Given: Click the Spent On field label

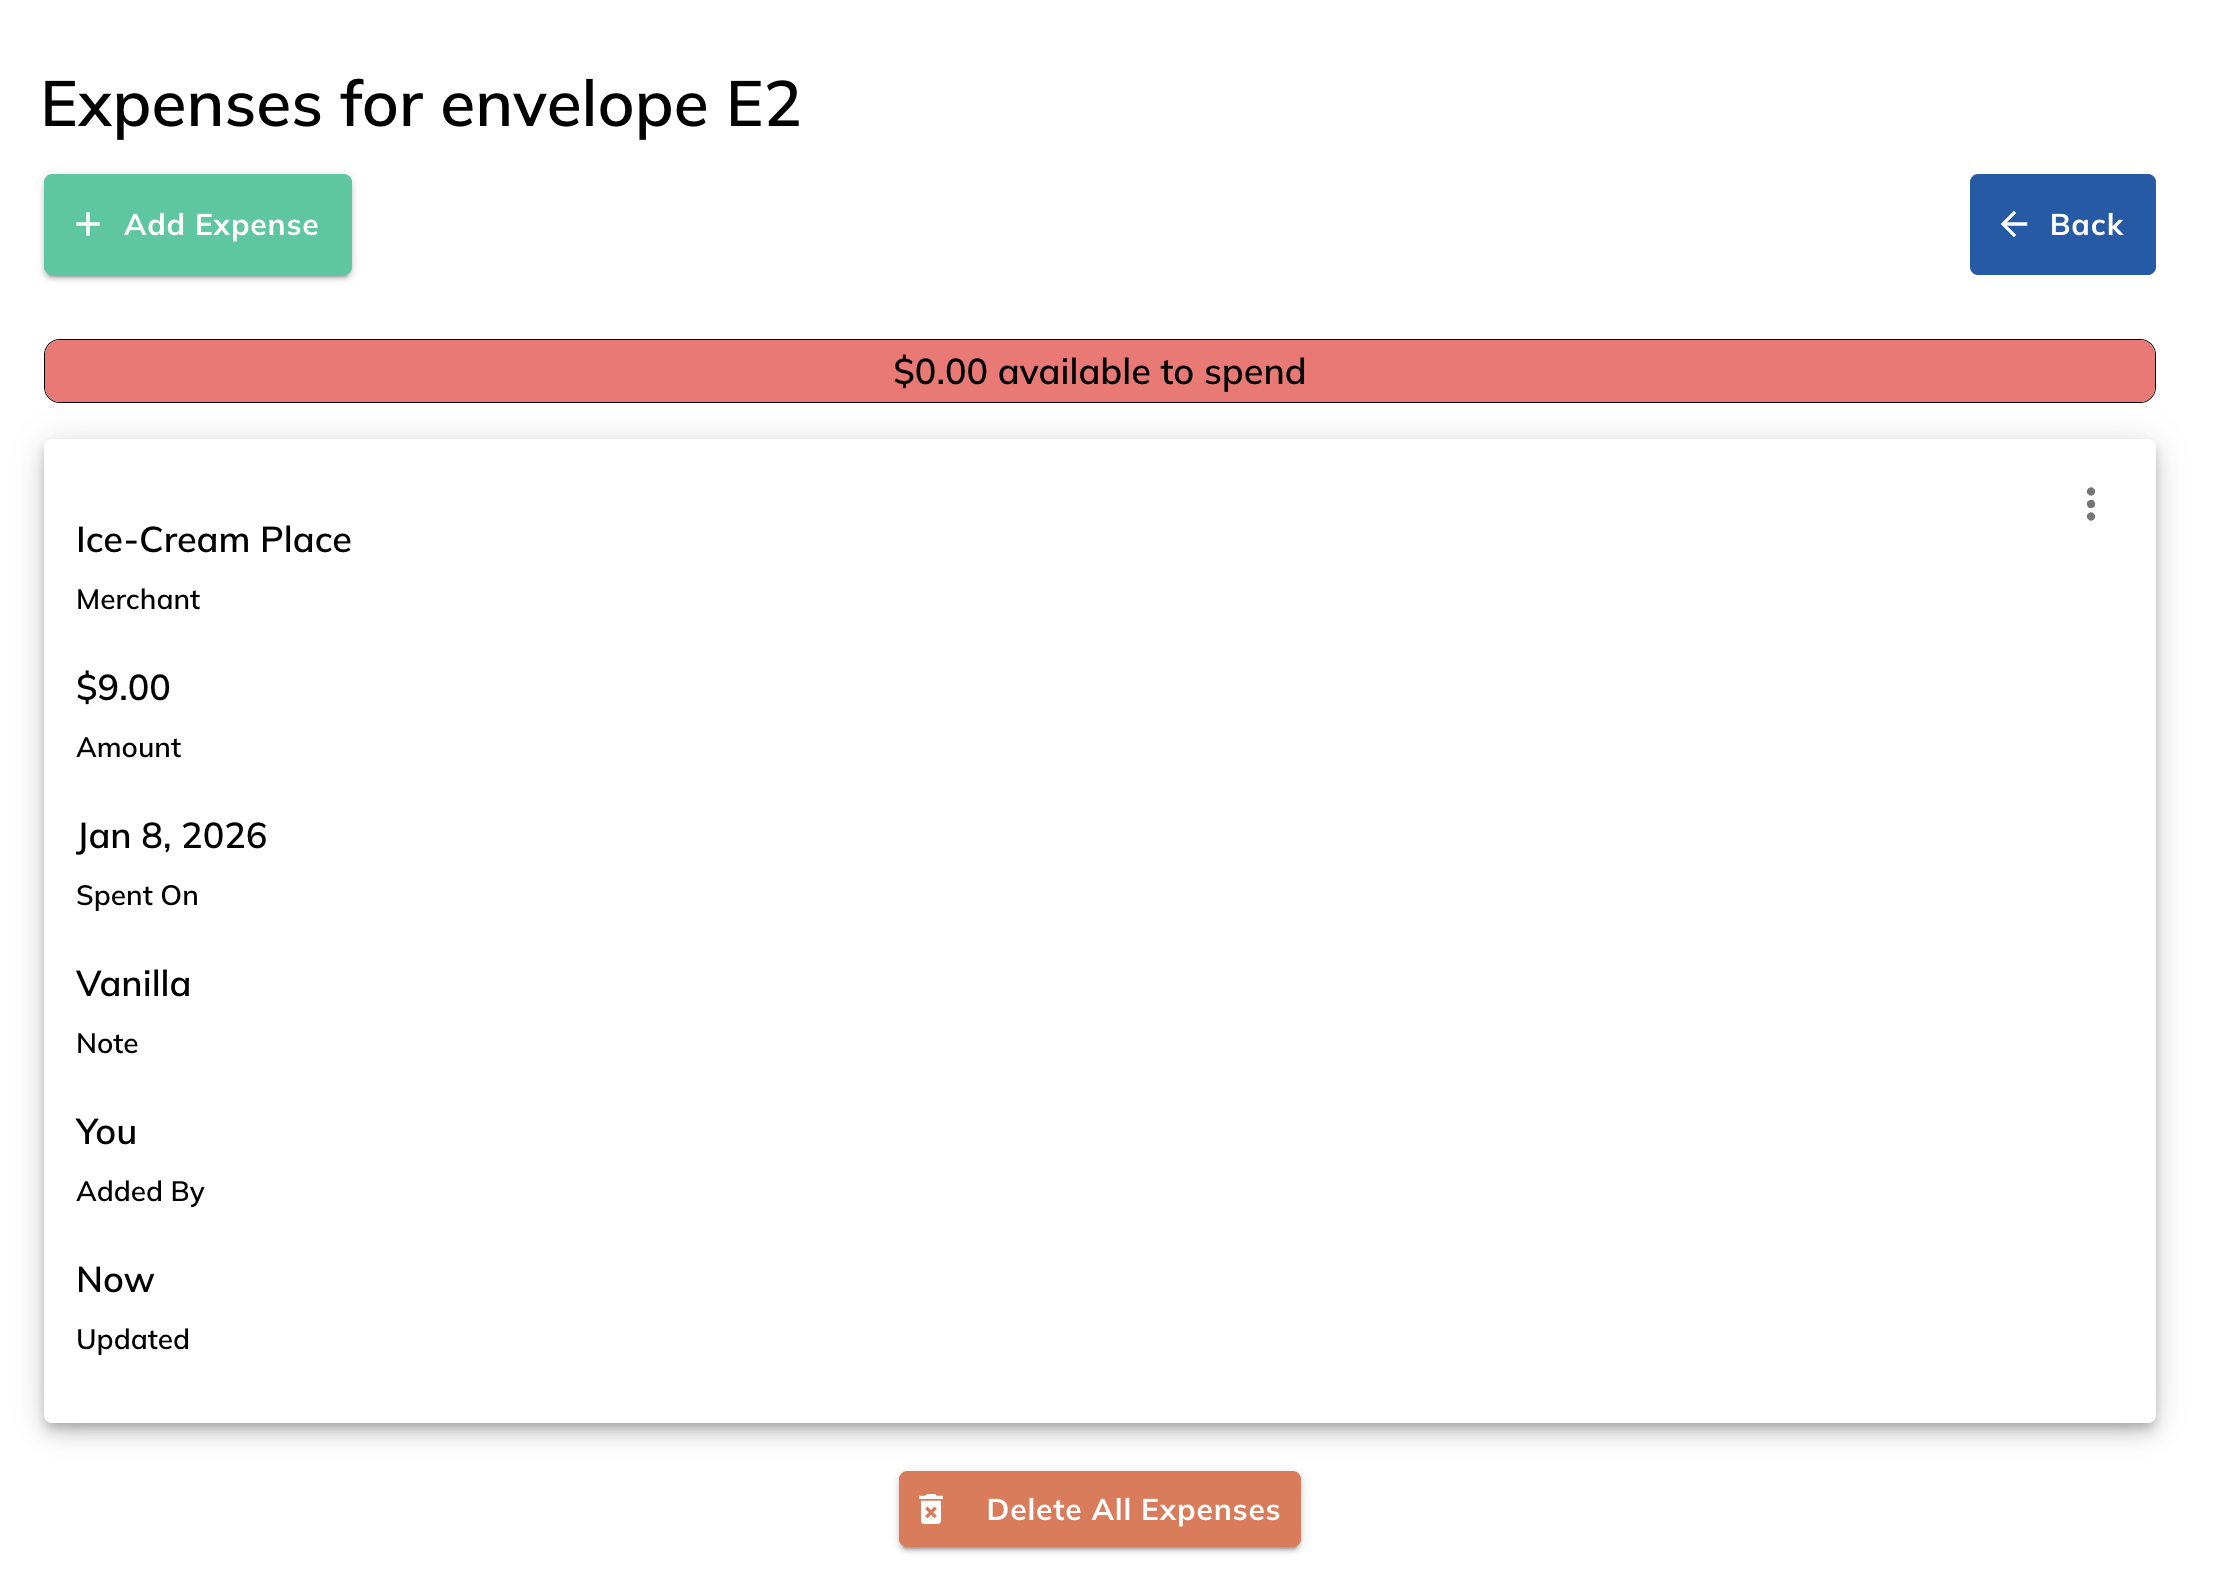Looking at the screenshot, I should (137, 895).
